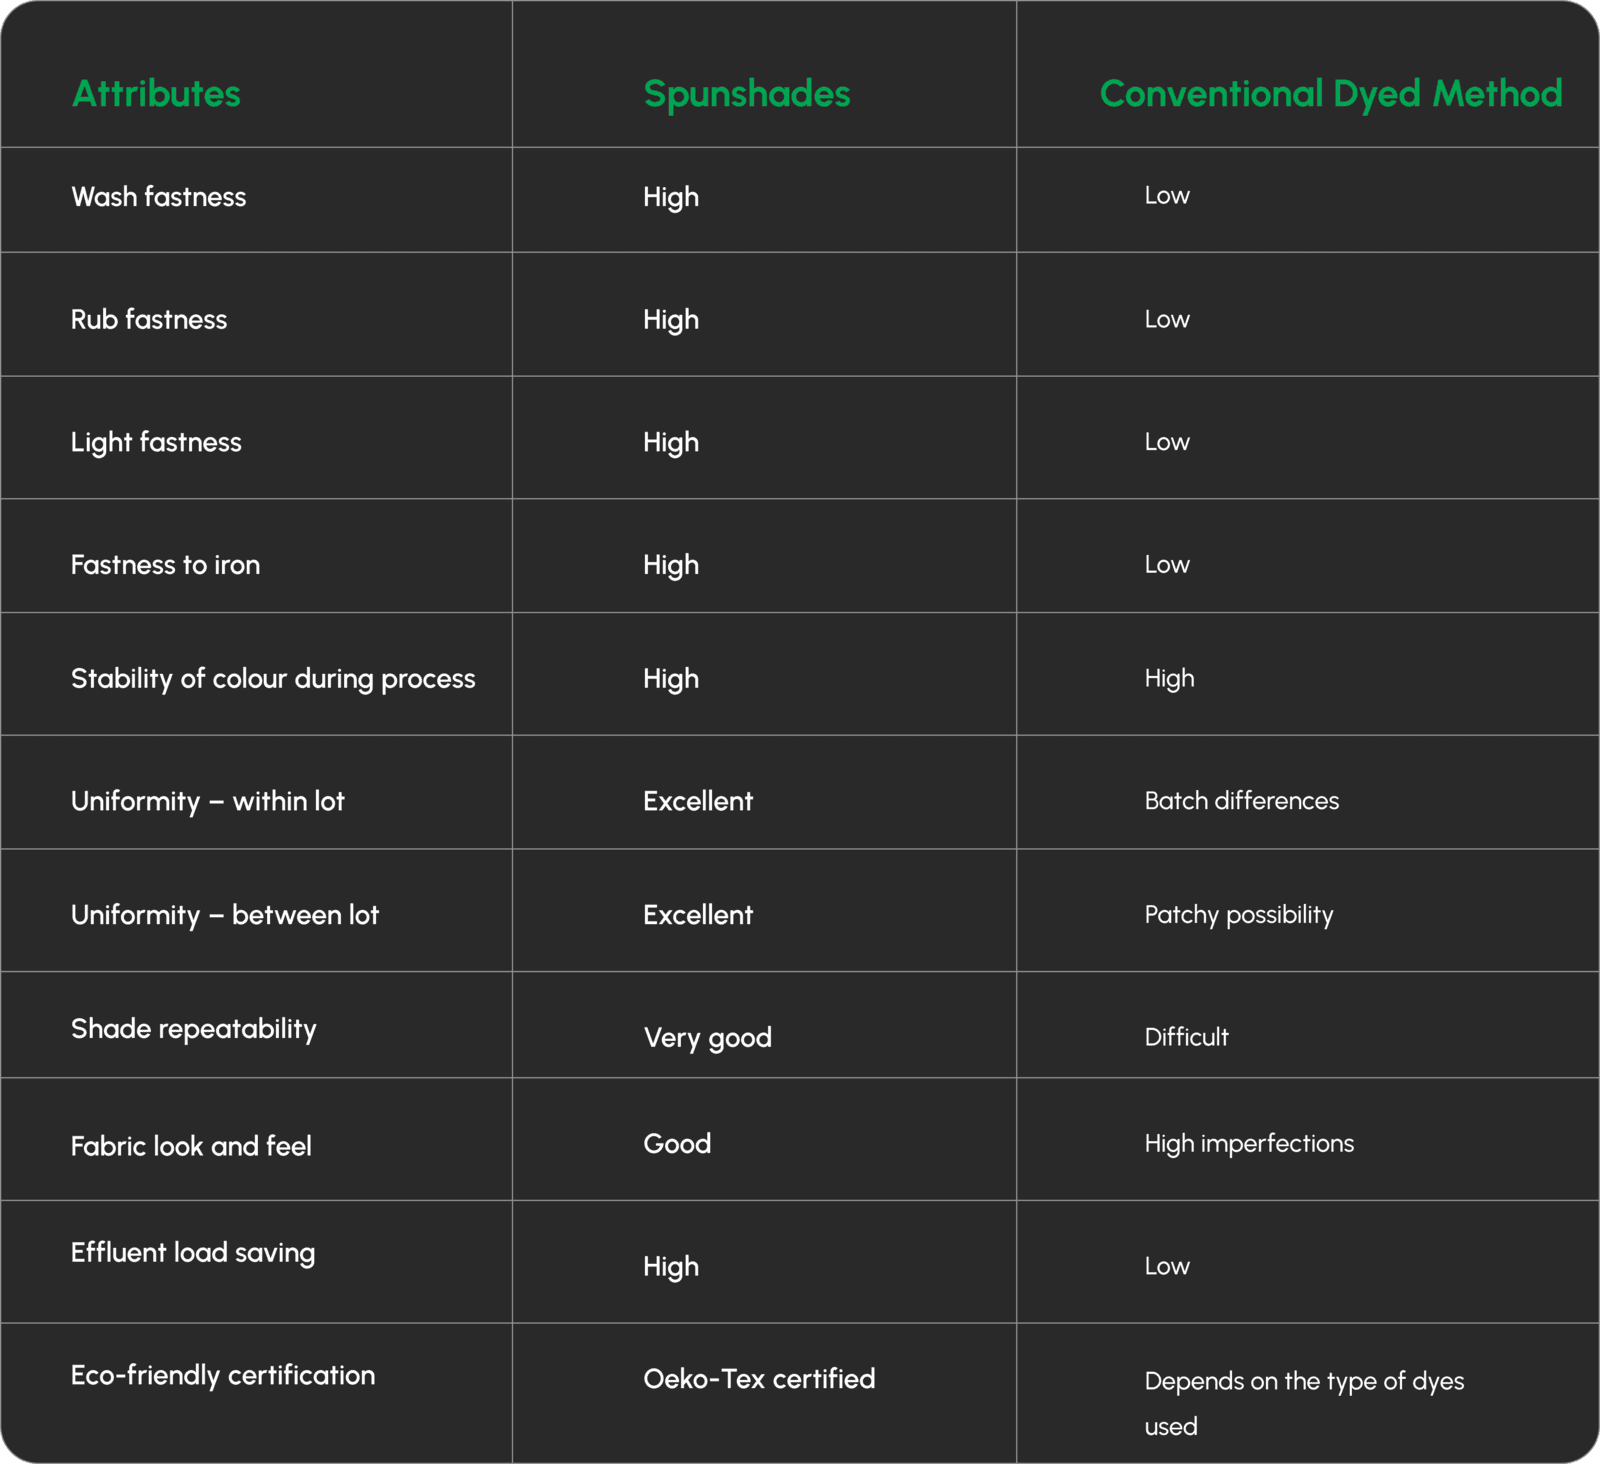This screenshot has height=1464, width=1600.
Task: Click the Eco-friendly certification label
Action: [223, 1376]
